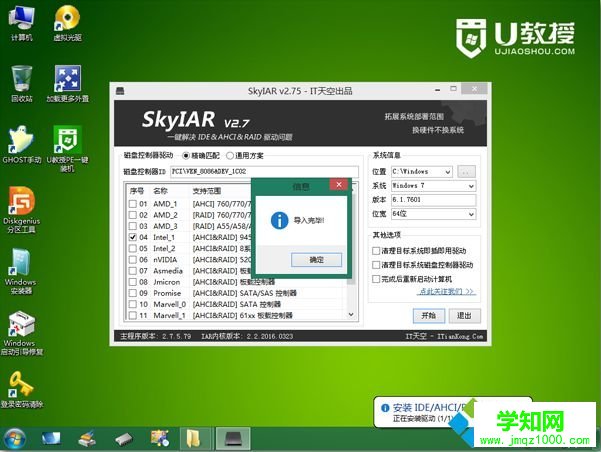
Task: Click the 主程序版本 2.7.5.79 status text
Action: tap(156, 336)
